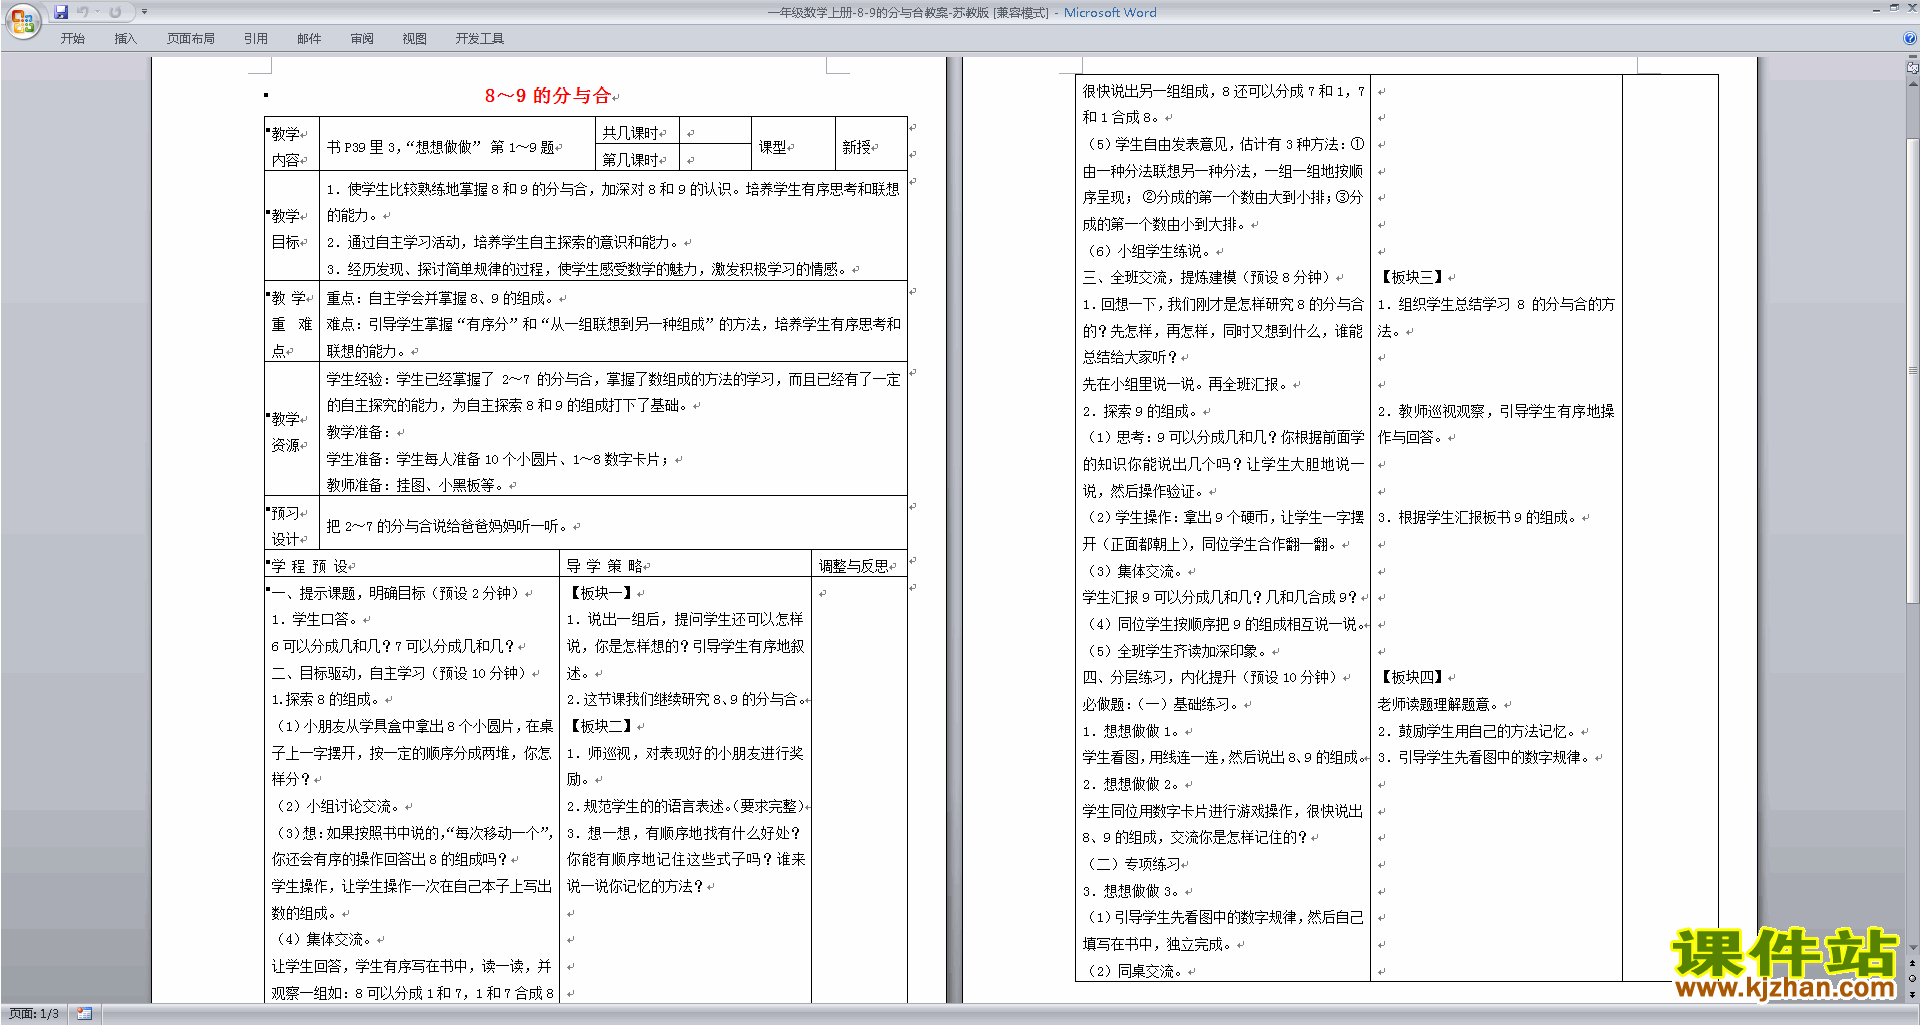1920x1025 pixels.
Task: Select the 引用 ribbon tab
Action: [x=256, y=39]
